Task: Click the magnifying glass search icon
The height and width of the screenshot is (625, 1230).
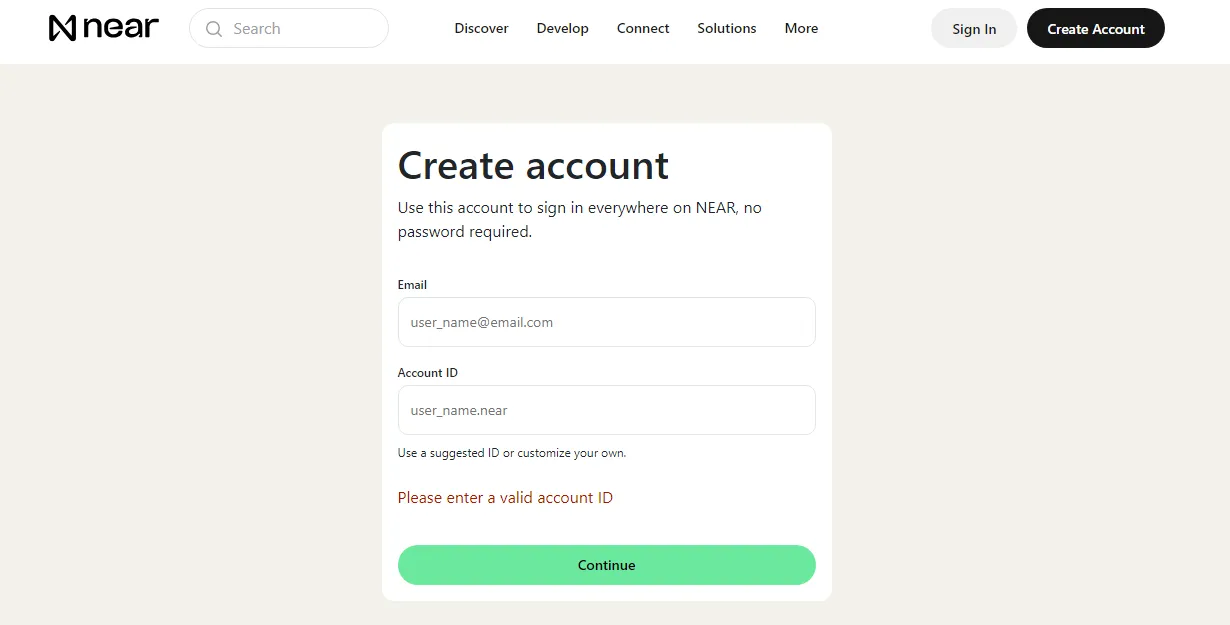Action: [213, 29]
